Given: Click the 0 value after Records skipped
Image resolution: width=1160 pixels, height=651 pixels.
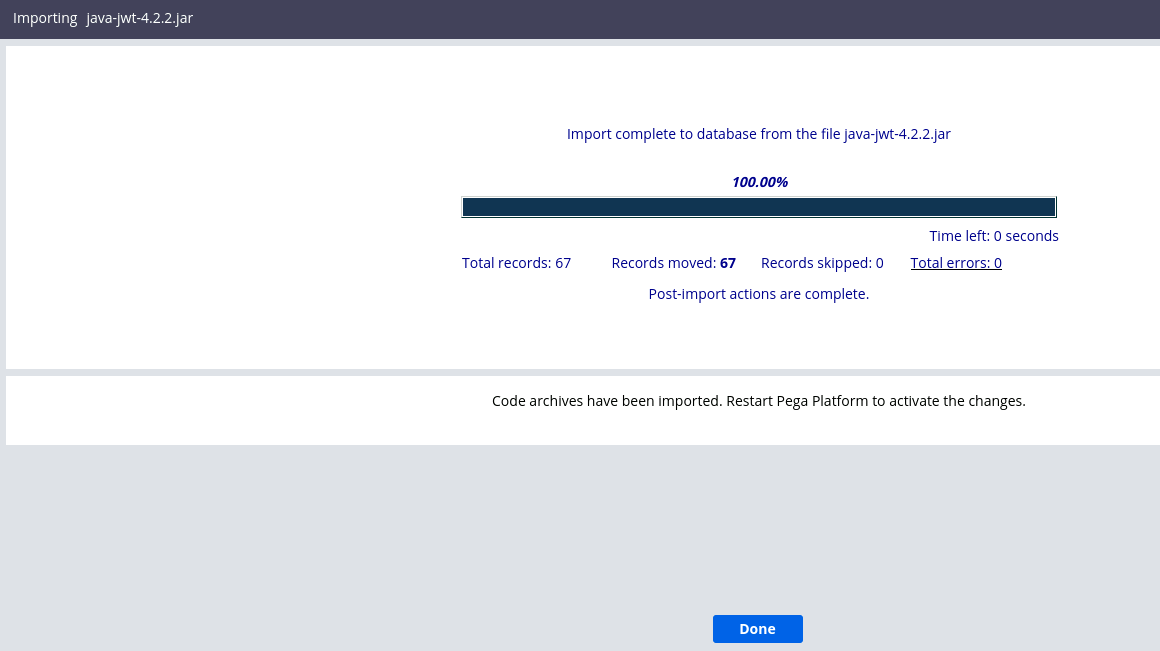Looking at the screenshot, I should coord(879,263).
